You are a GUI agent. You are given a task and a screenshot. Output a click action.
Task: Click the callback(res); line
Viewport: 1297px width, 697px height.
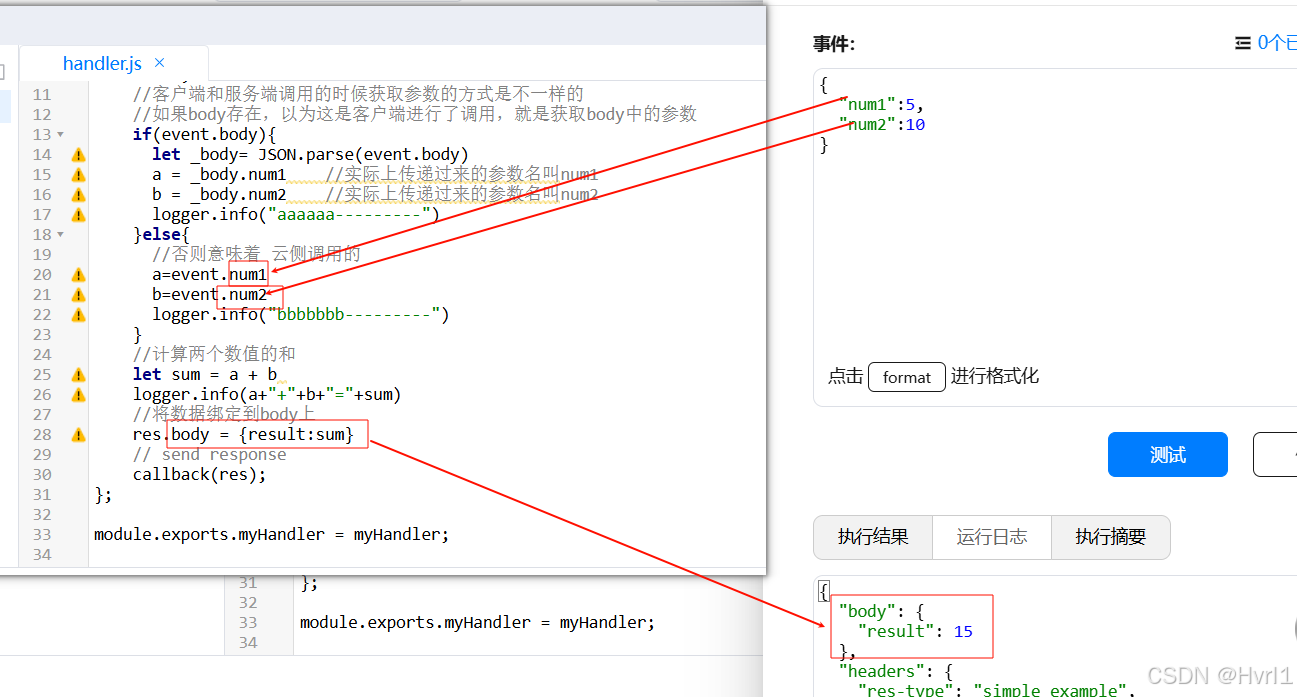pyautogui.click(x=200, y=474)
